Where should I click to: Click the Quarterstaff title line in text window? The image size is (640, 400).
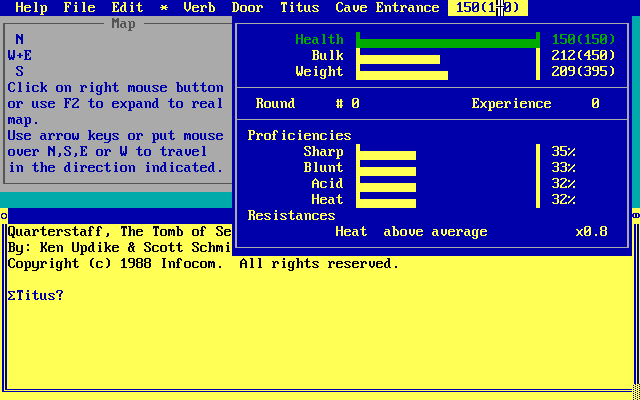[x=120, y=231]
